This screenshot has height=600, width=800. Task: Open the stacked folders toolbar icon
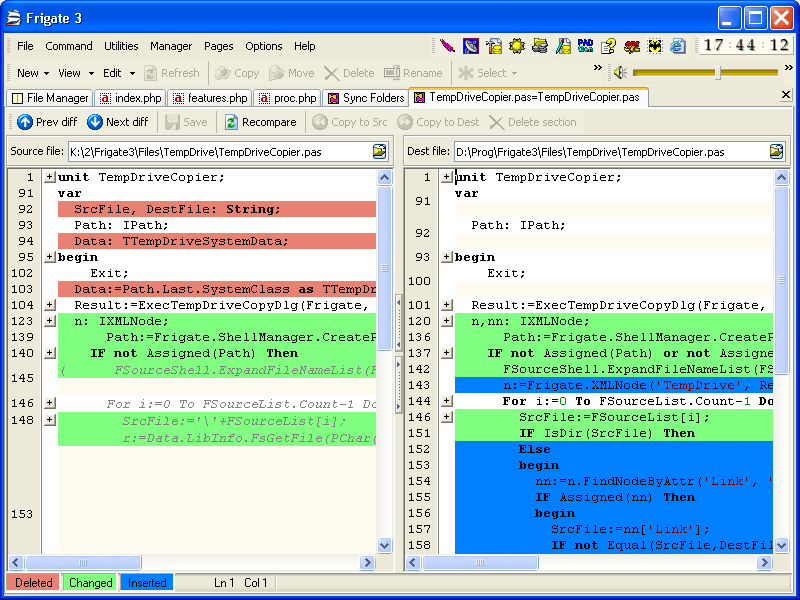[x=539, y=46]
